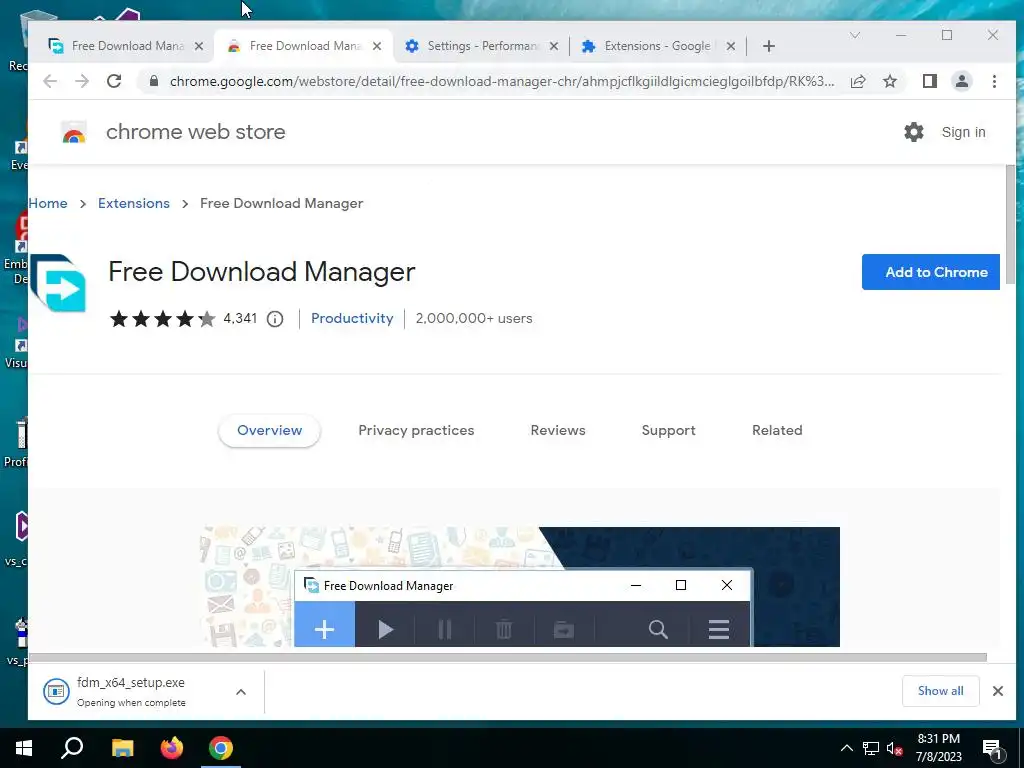
Task: Go back with the browser back arrow
Action: 50,81
